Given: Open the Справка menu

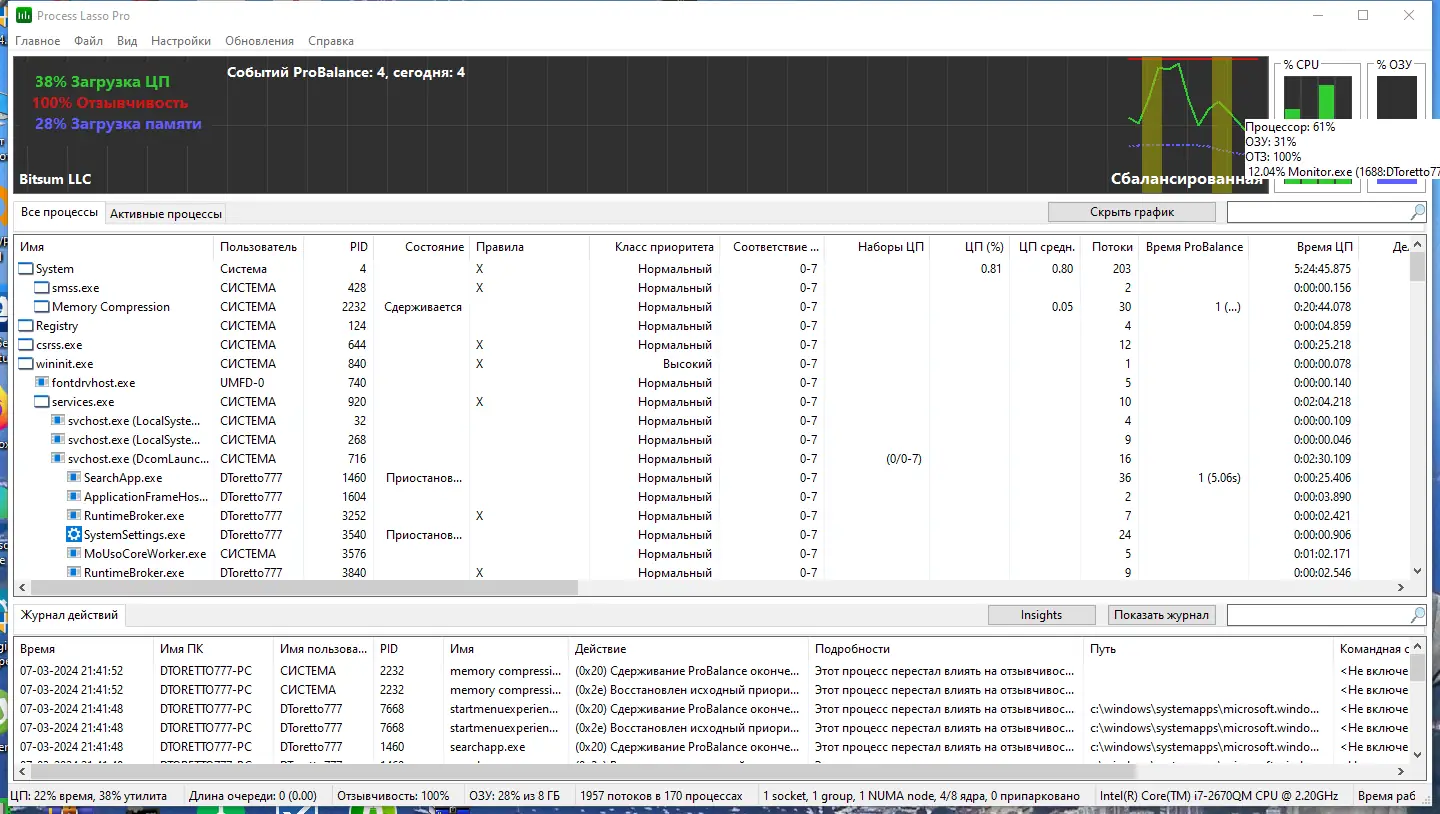Looking at the screenshot, I should click(x=331, y=41).
